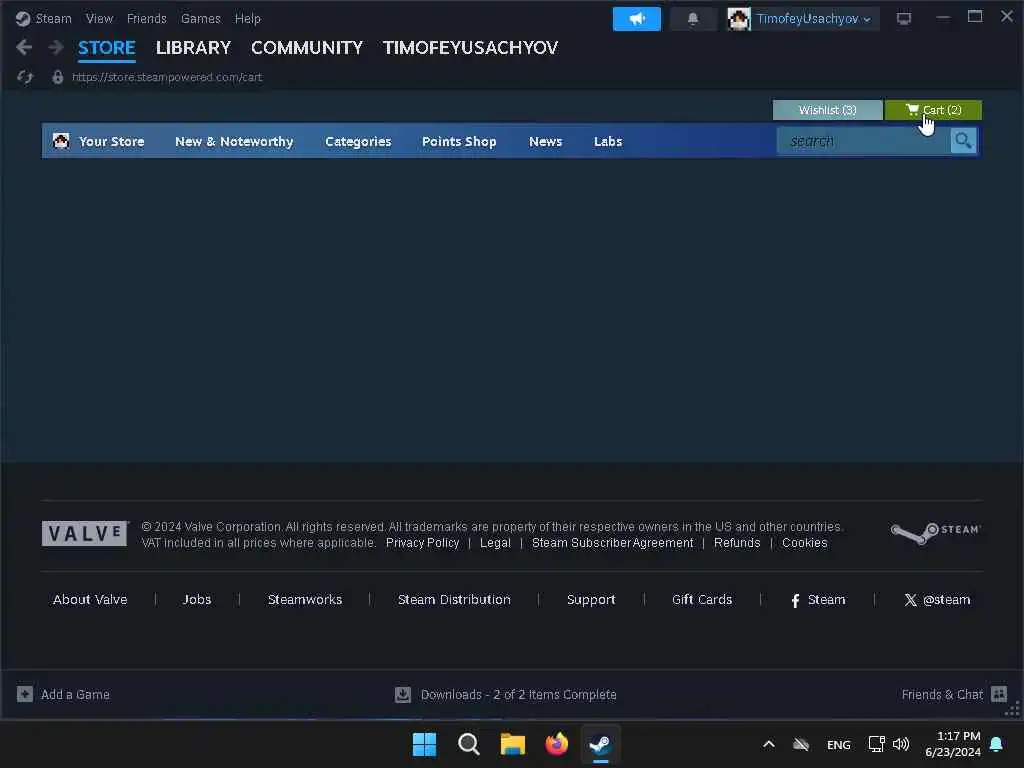
Task: Reload the page with refresh icon
Action: click(25, 77)
